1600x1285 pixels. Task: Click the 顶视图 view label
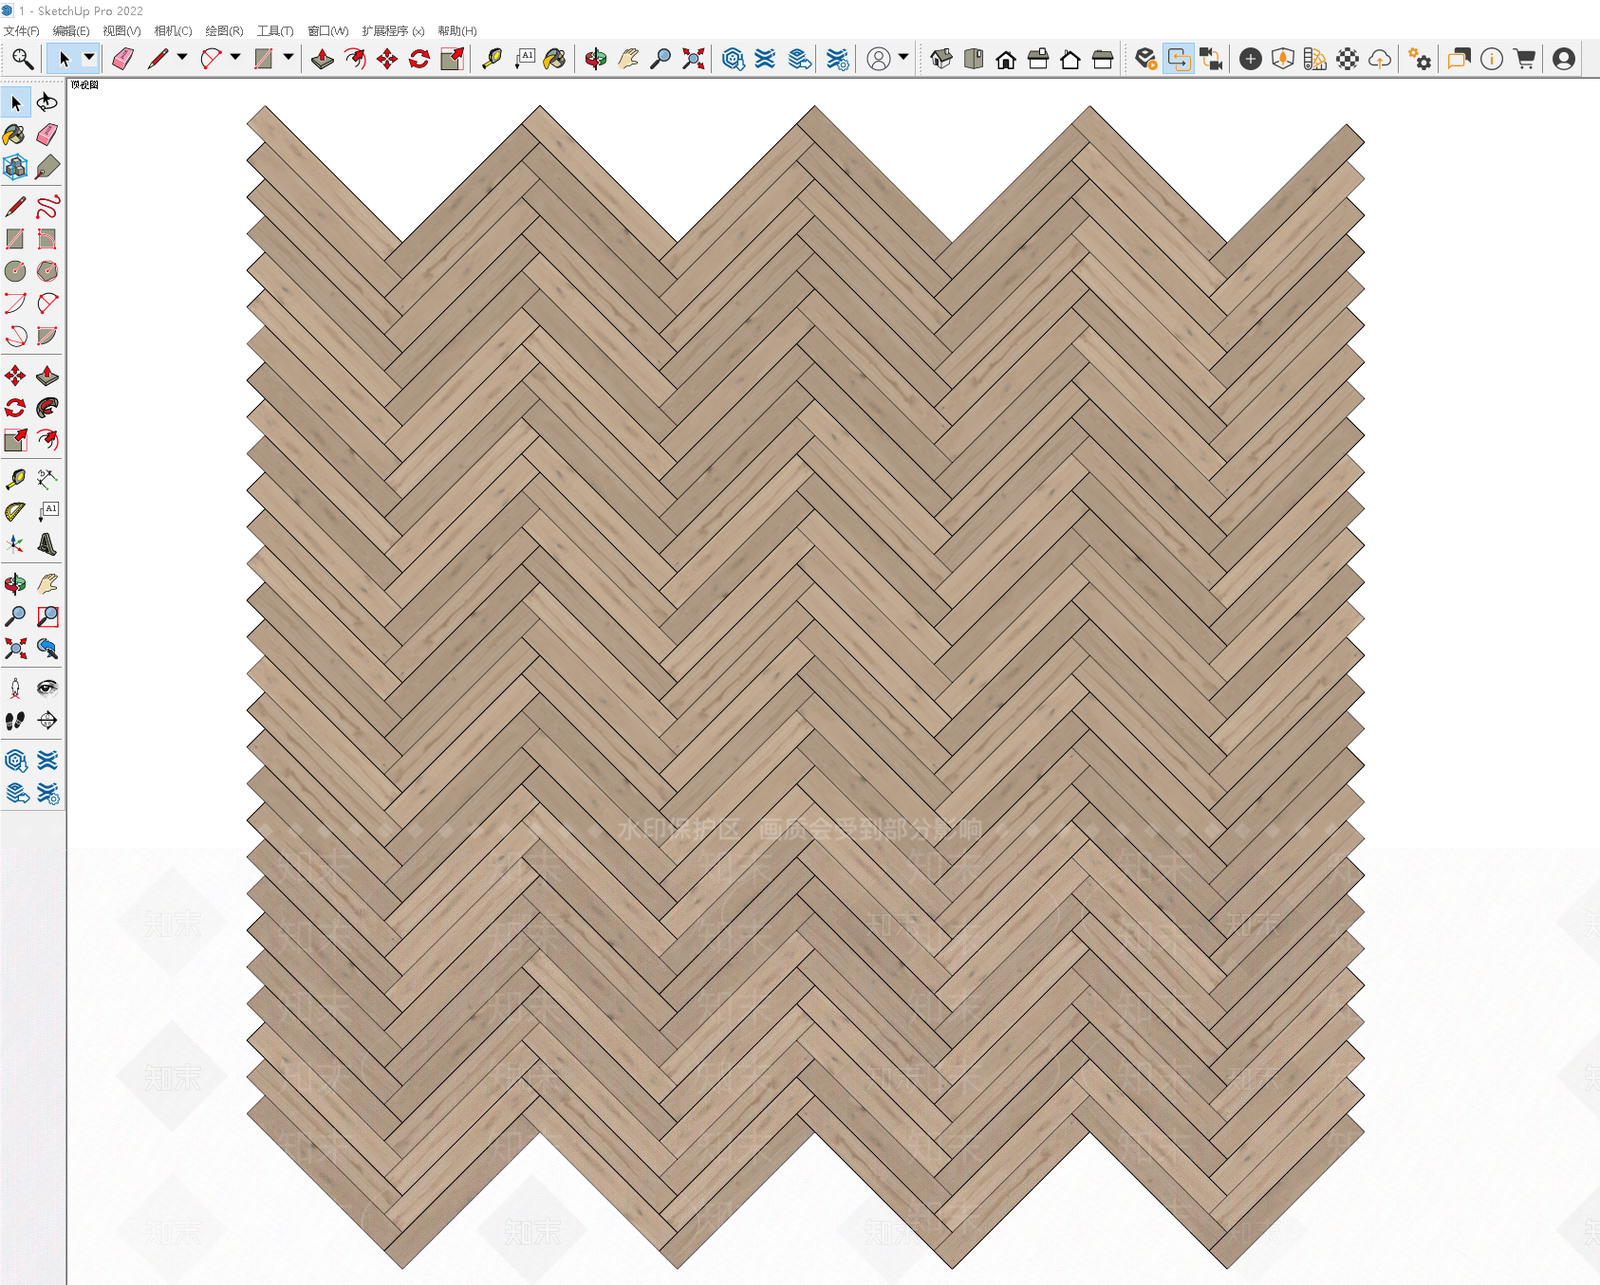point(85,85)
